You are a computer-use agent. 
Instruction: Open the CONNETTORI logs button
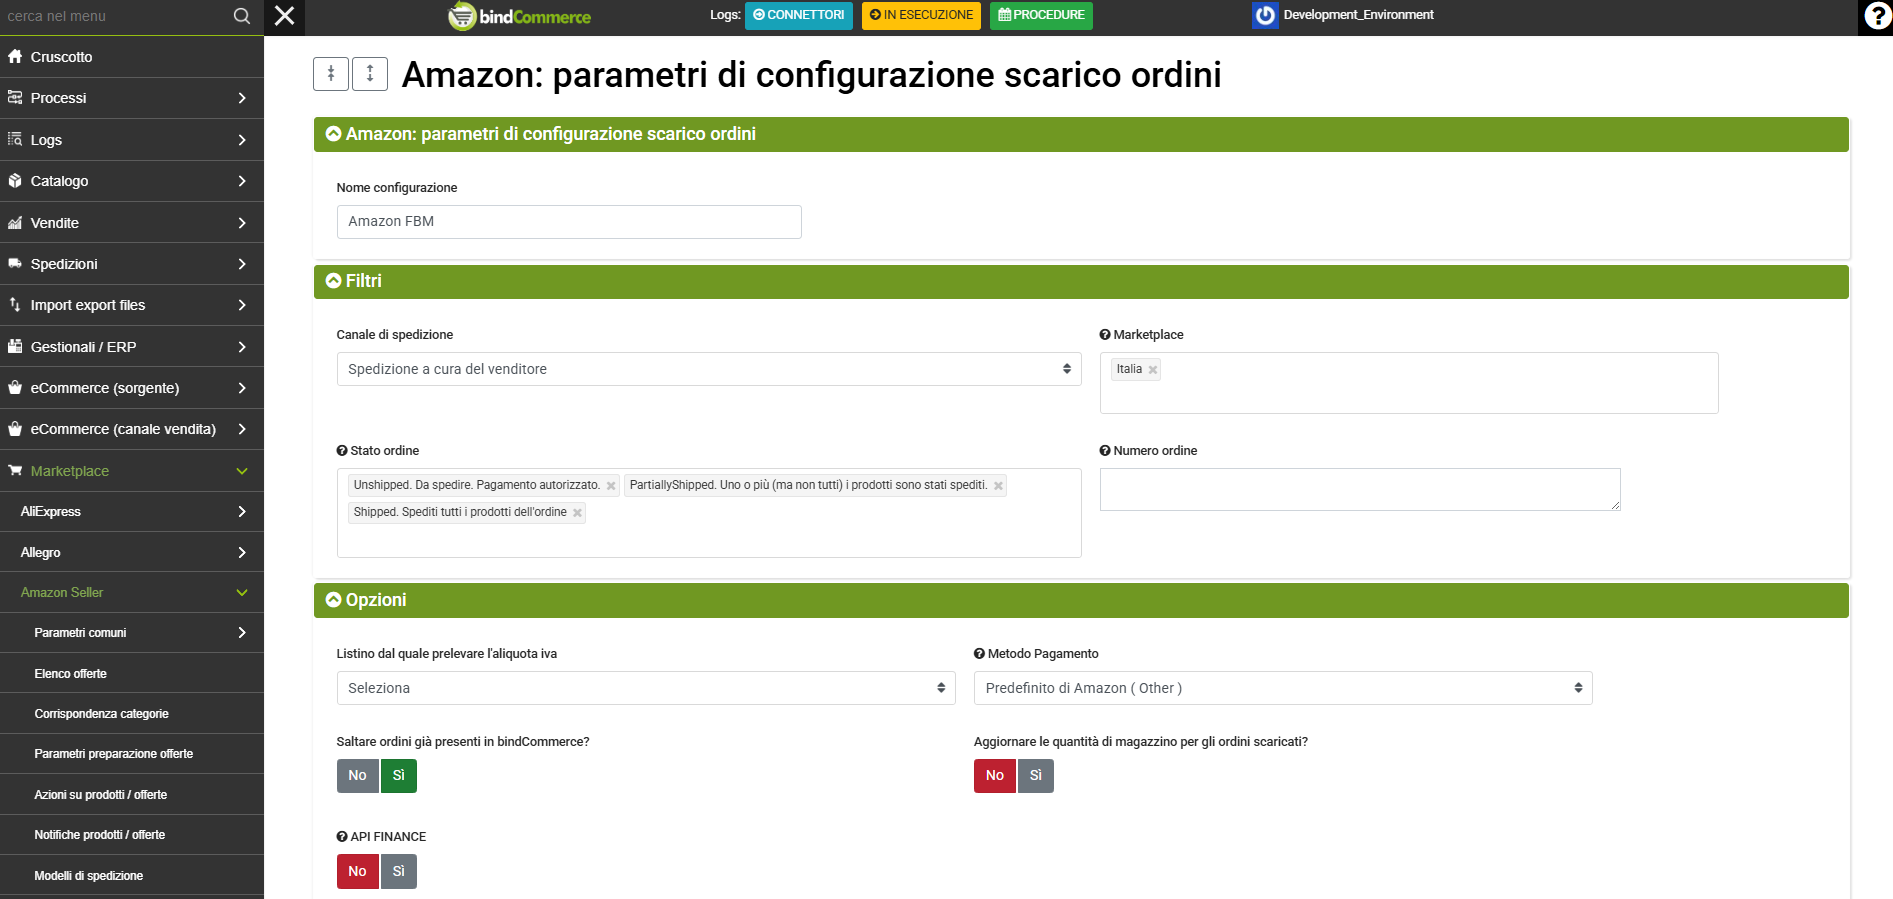pos(798,15)
